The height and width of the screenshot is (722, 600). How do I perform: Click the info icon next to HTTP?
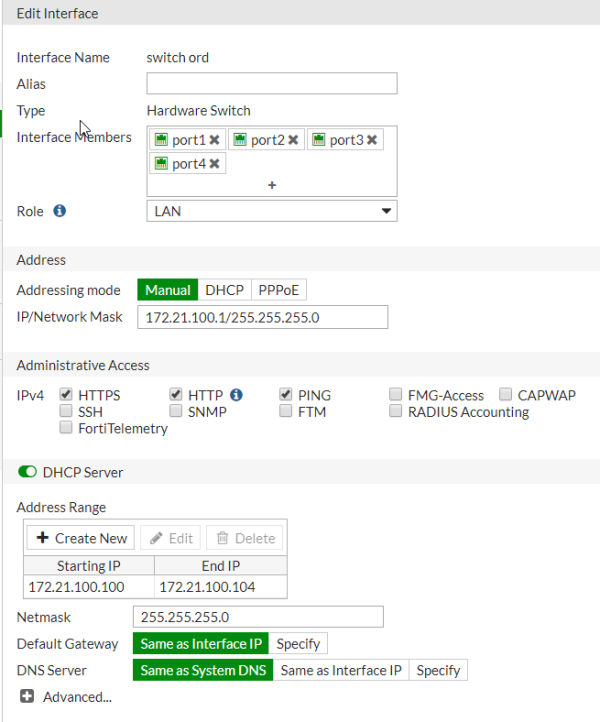[x=236, y=395]
